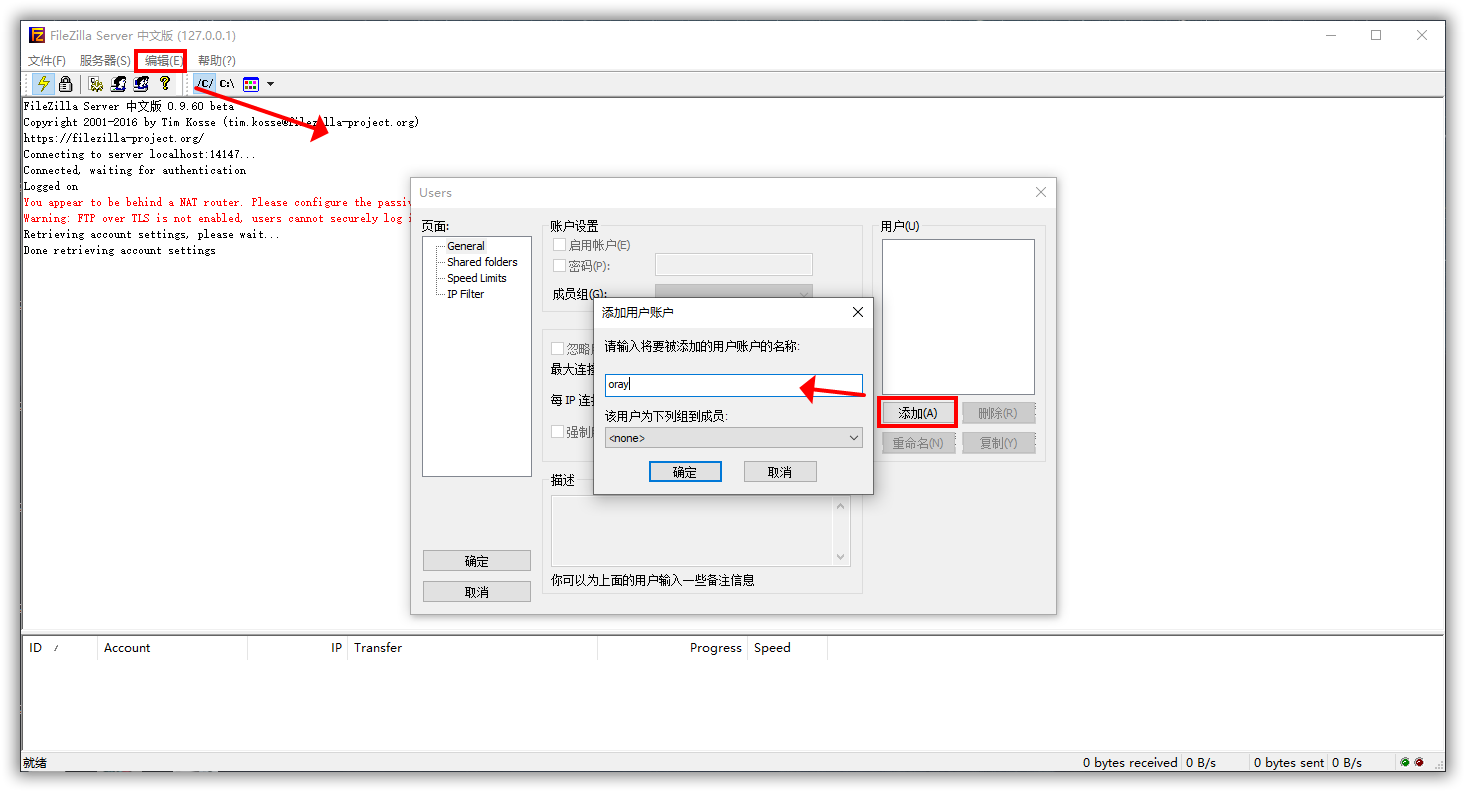Click the description box scroll-down arrow
Image resolution: width=1466 pixels, height=792 pixels.
click(840, 557)
